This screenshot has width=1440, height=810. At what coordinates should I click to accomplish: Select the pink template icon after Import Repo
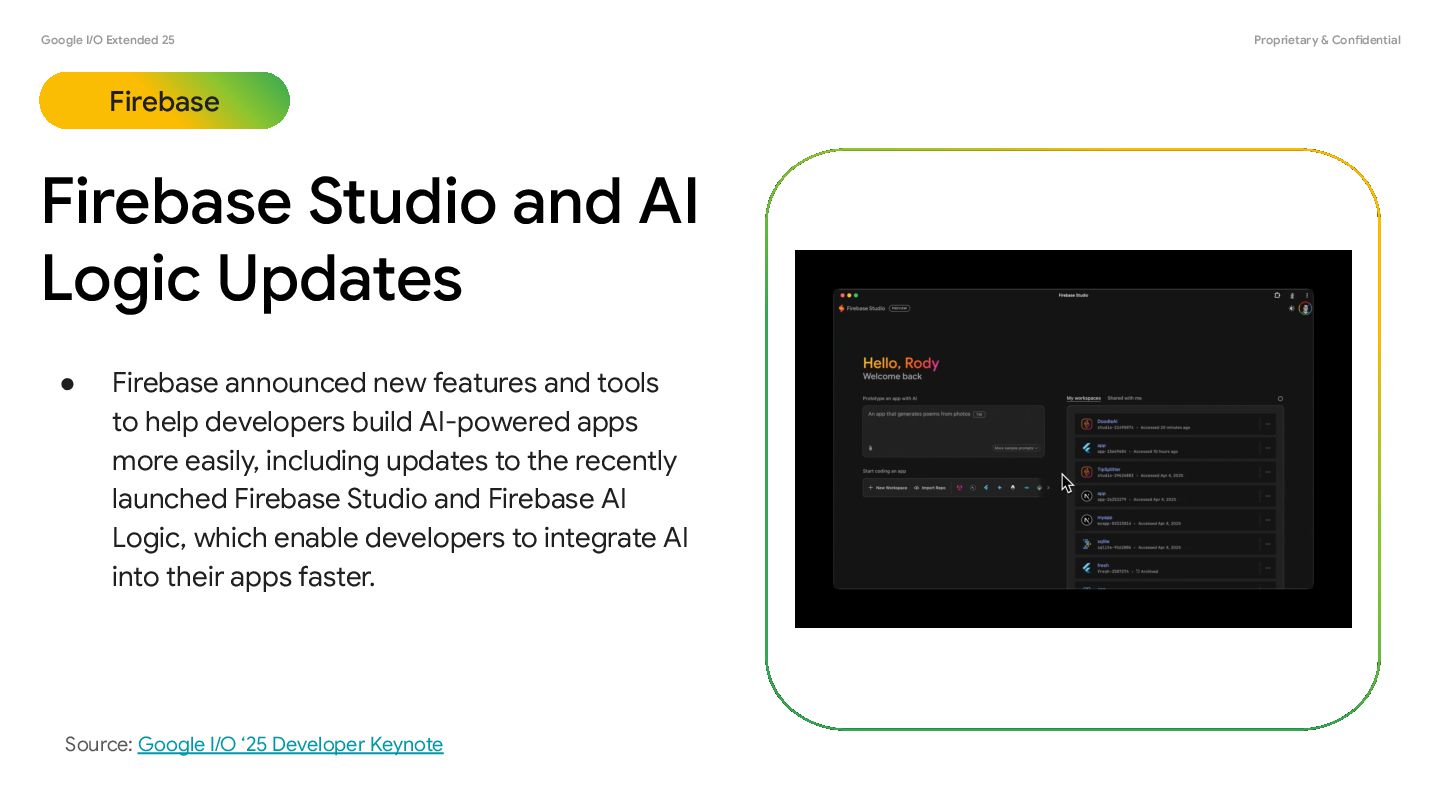pos(959,488)
